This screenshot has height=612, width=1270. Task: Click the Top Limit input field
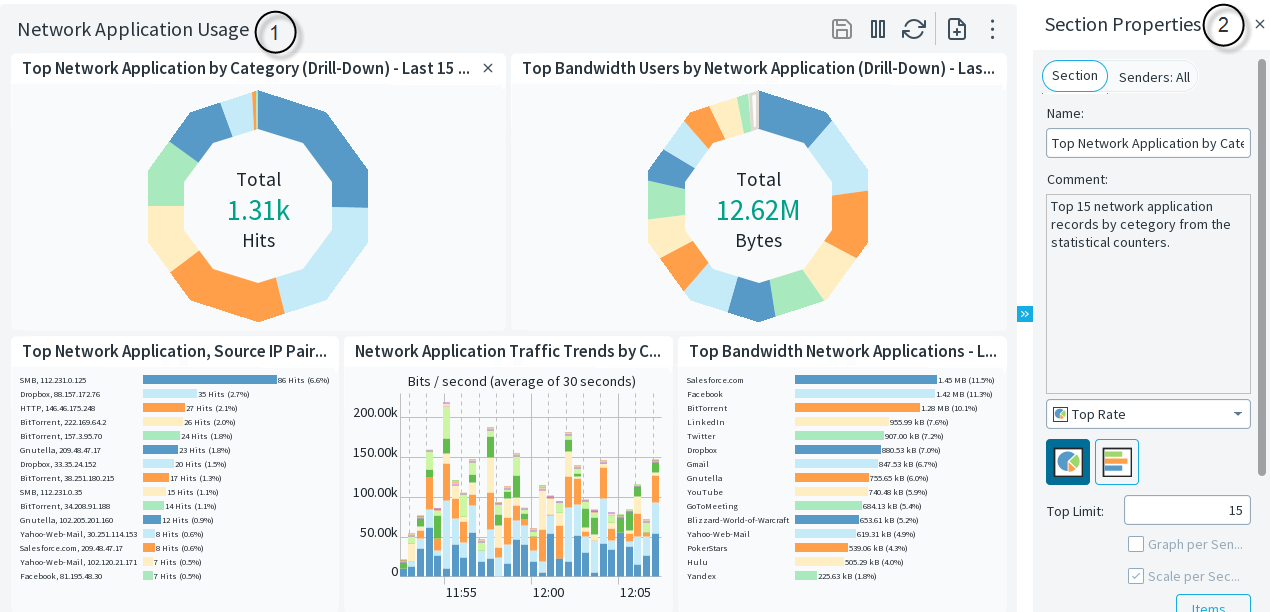tap(1187, 510)
